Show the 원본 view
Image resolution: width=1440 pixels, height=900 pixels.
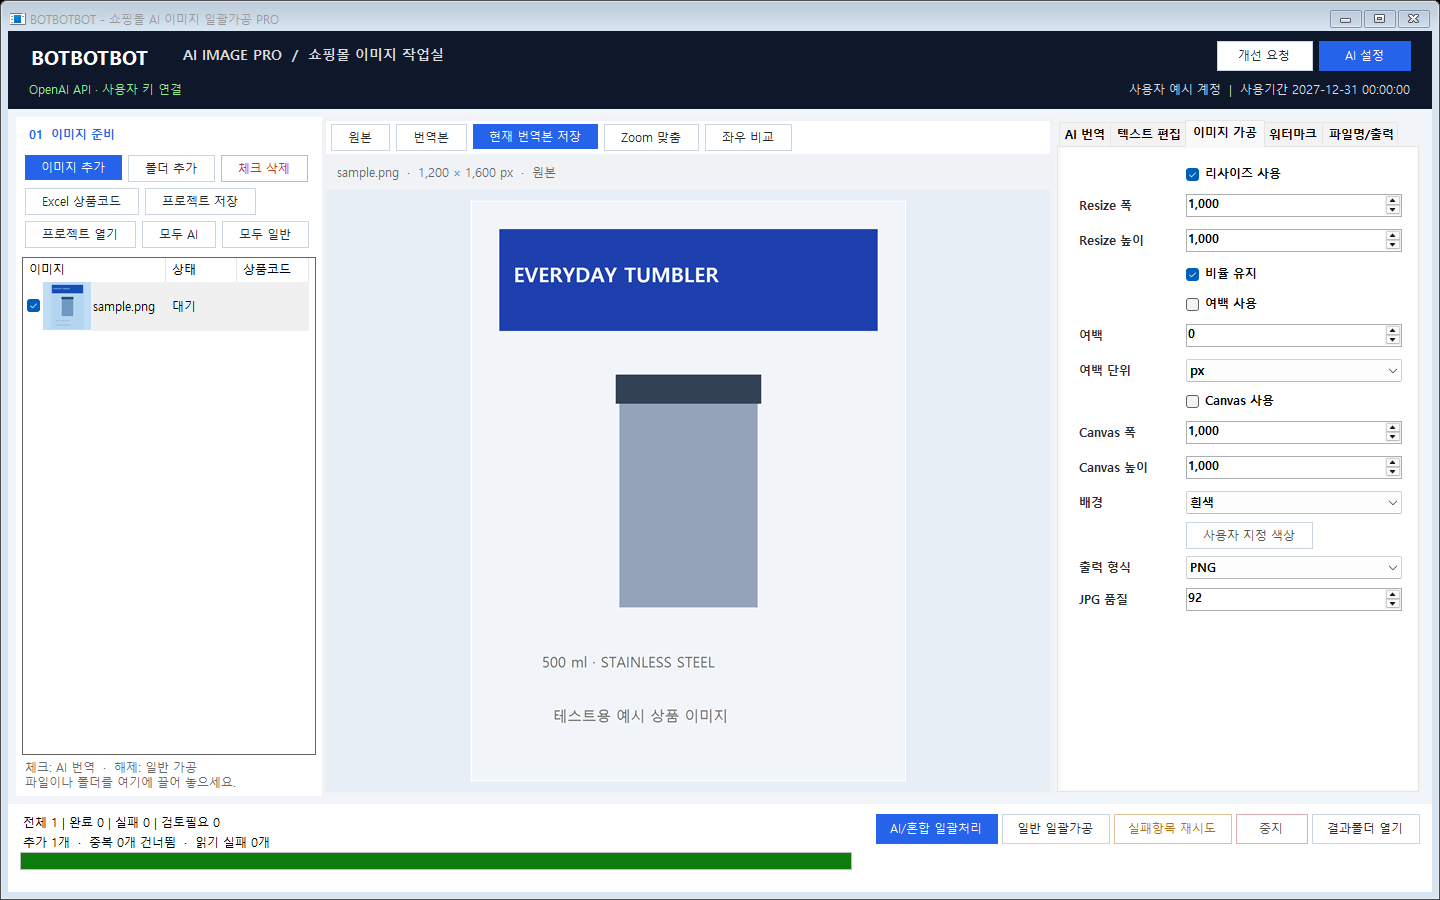click(360, 137)
